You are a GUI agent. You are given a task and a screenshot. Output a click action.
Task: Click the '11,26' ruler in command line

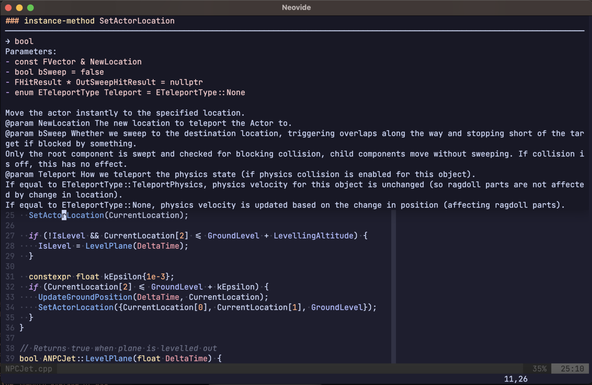[x=516, y=379]
